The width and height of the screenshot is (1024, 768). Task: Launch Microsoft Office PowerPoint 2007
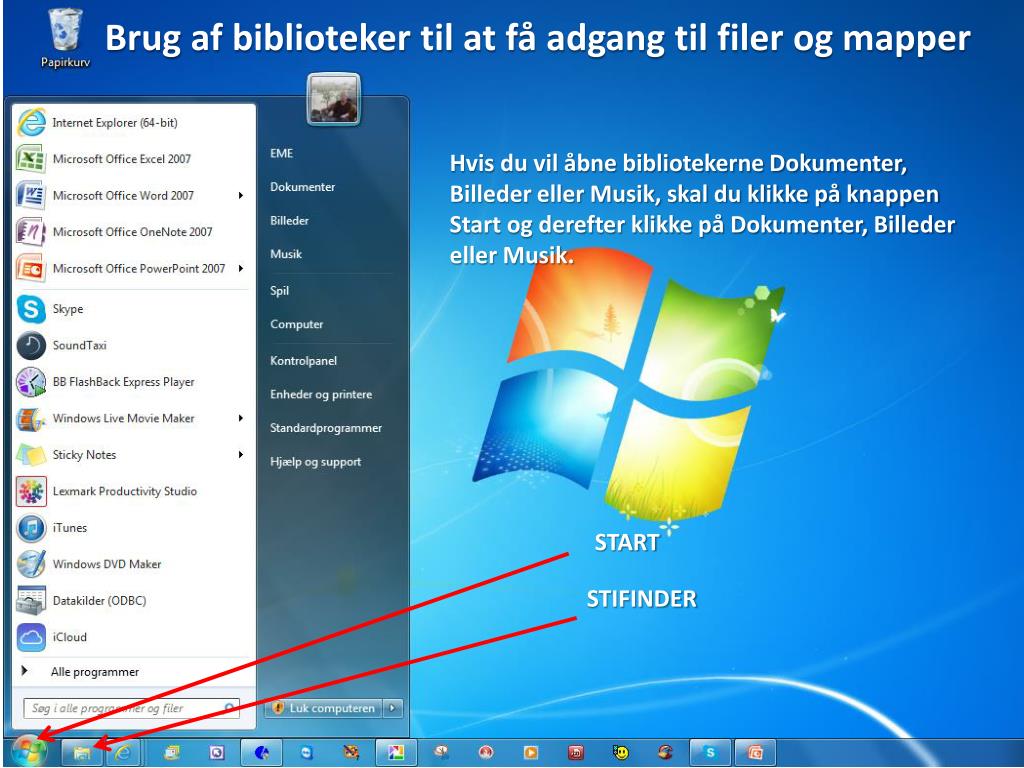[124, 268]
